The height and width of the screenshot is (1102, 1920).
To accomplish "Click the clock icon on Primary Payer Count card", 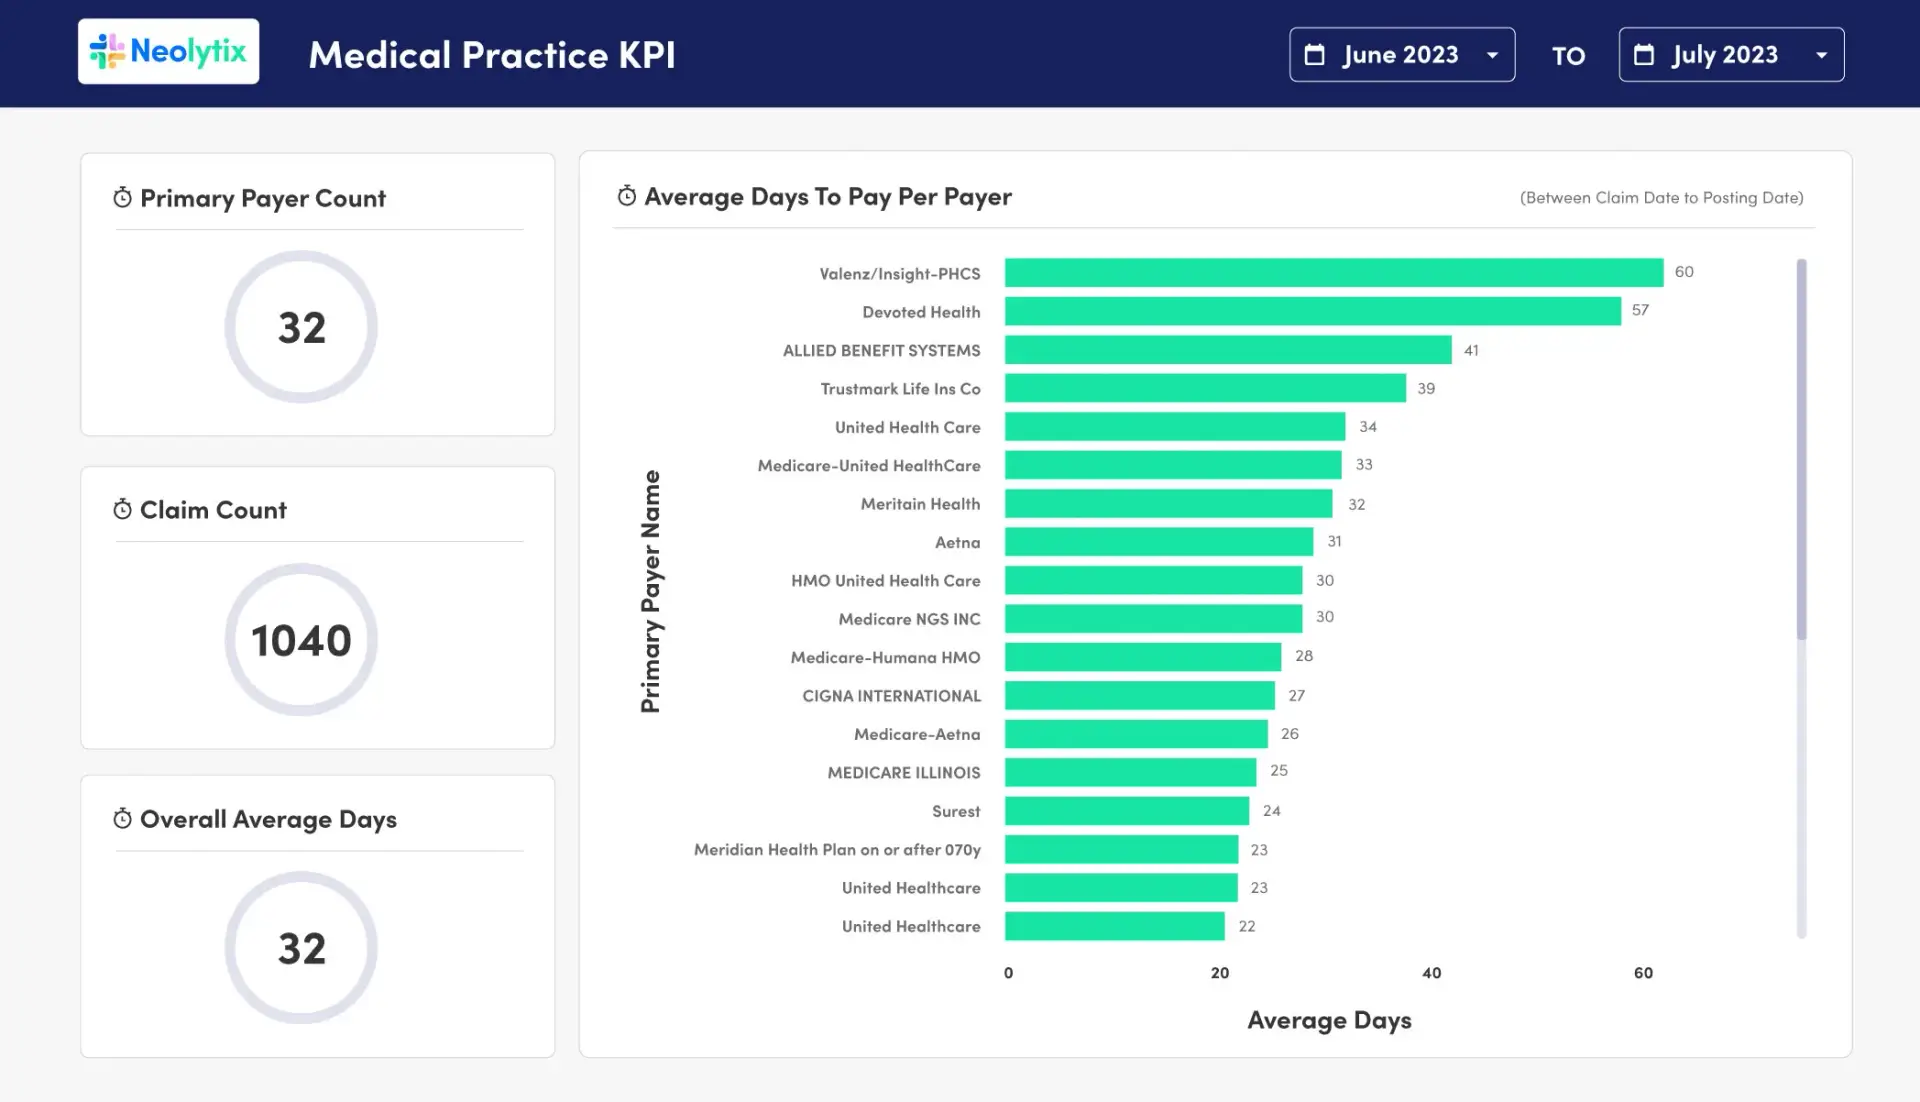I will tap(122, 197).
